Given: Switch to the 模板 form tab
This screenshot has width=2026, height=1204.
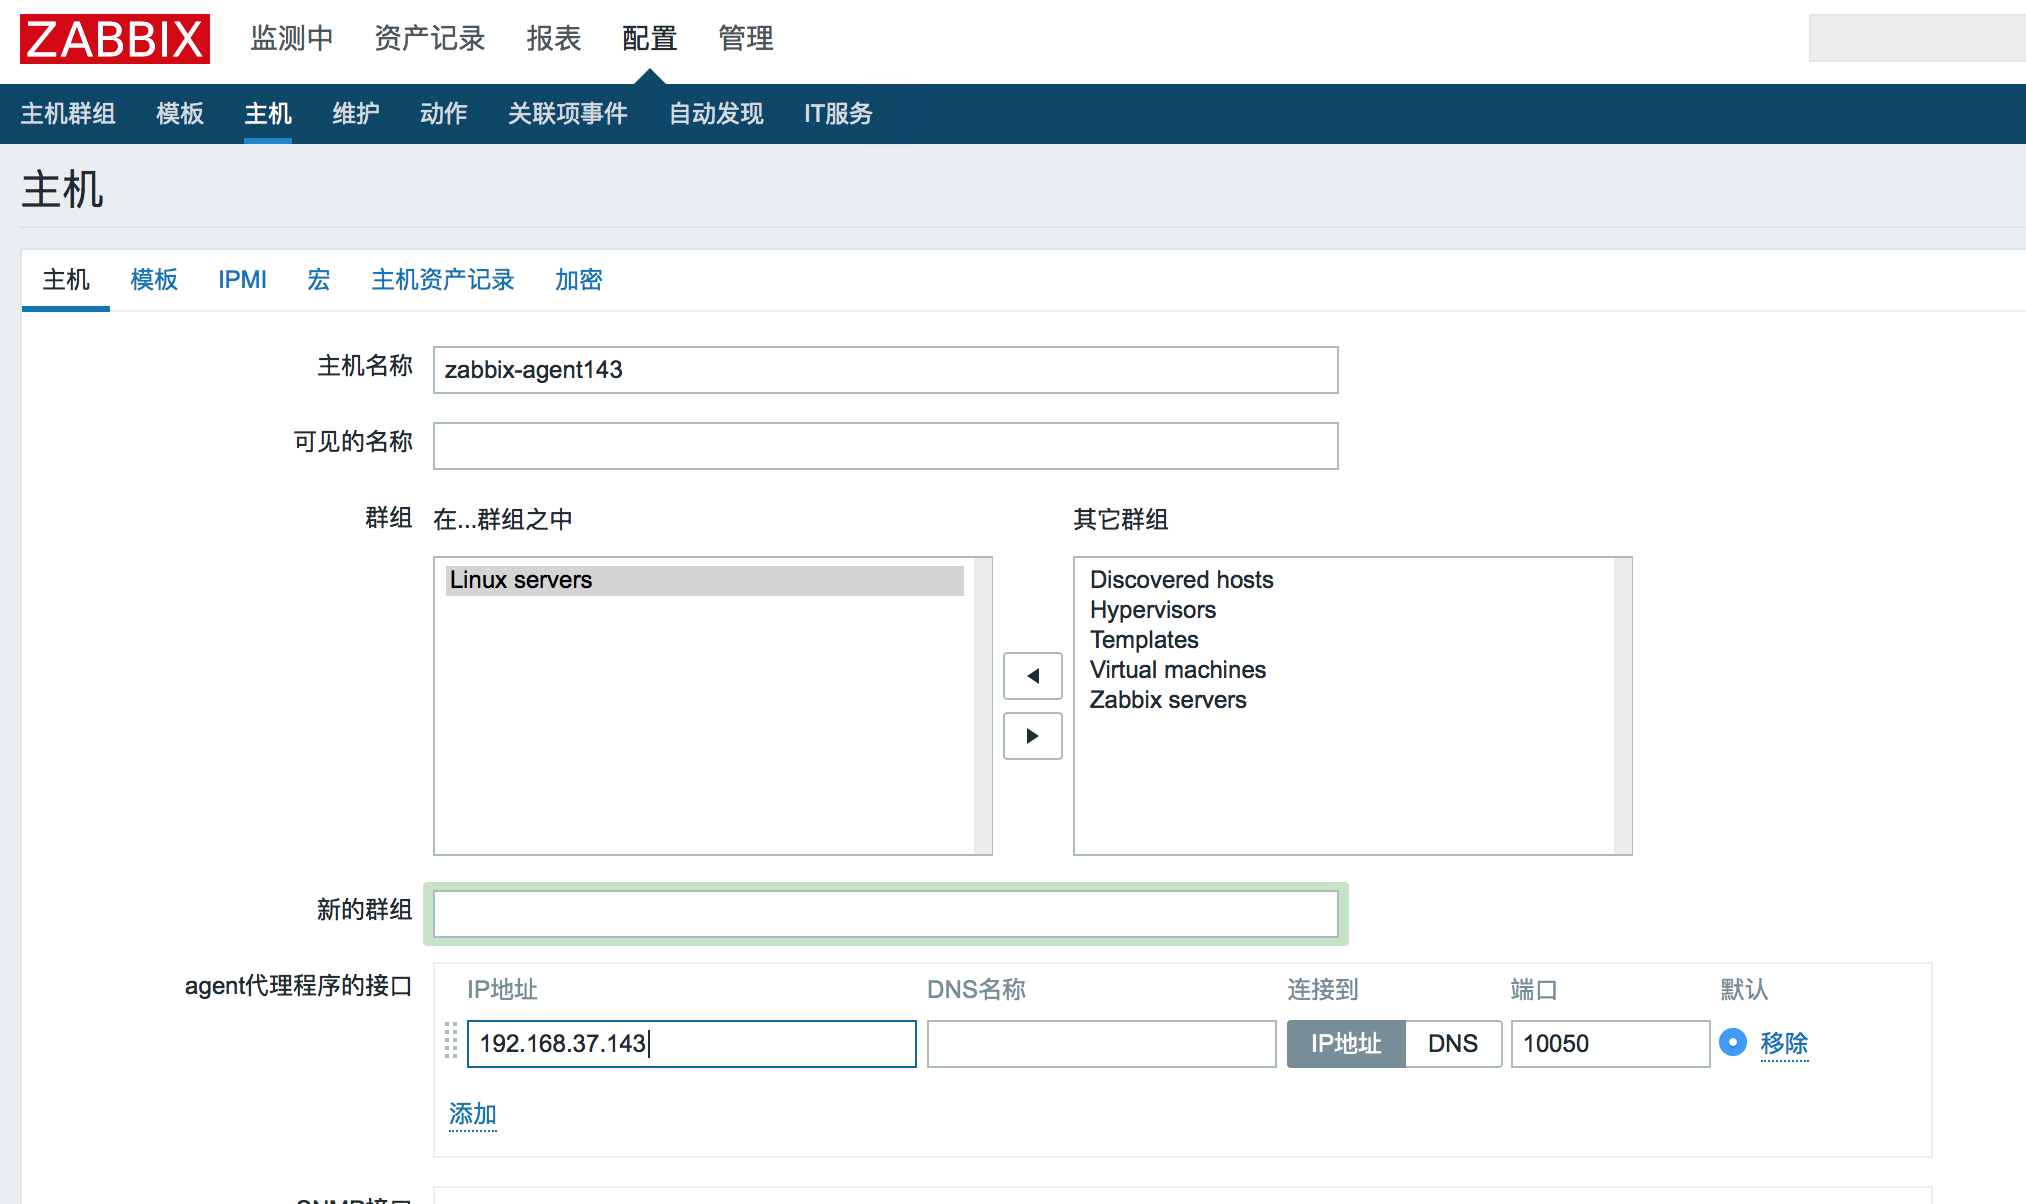Looking at the screenshot, I should pyautogui.click(x=154, y=280).
